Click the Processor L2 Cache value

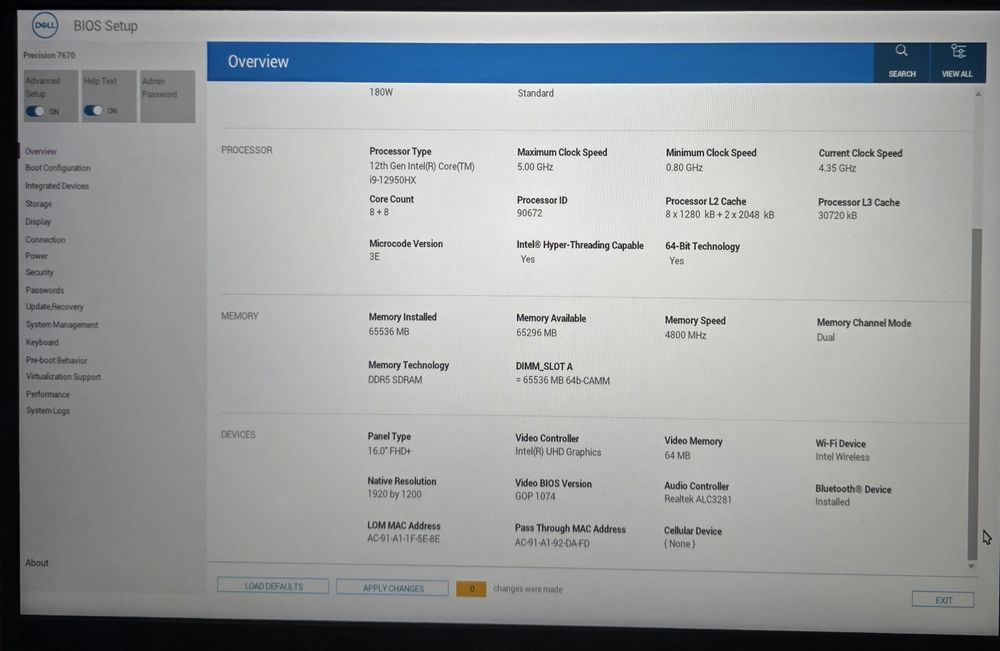[x=719, y=215]
